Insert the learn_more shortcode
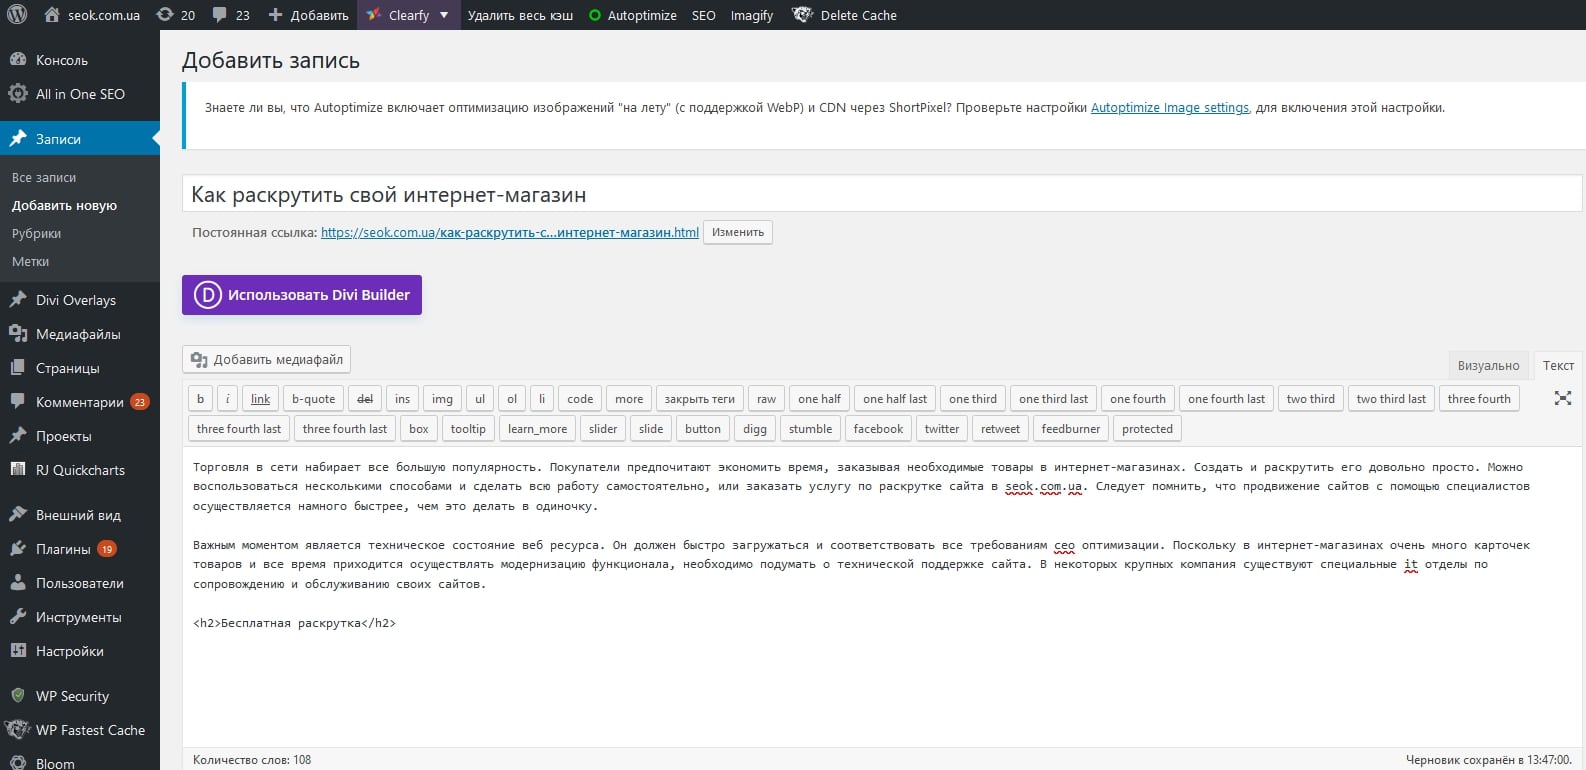 point(537,428)
